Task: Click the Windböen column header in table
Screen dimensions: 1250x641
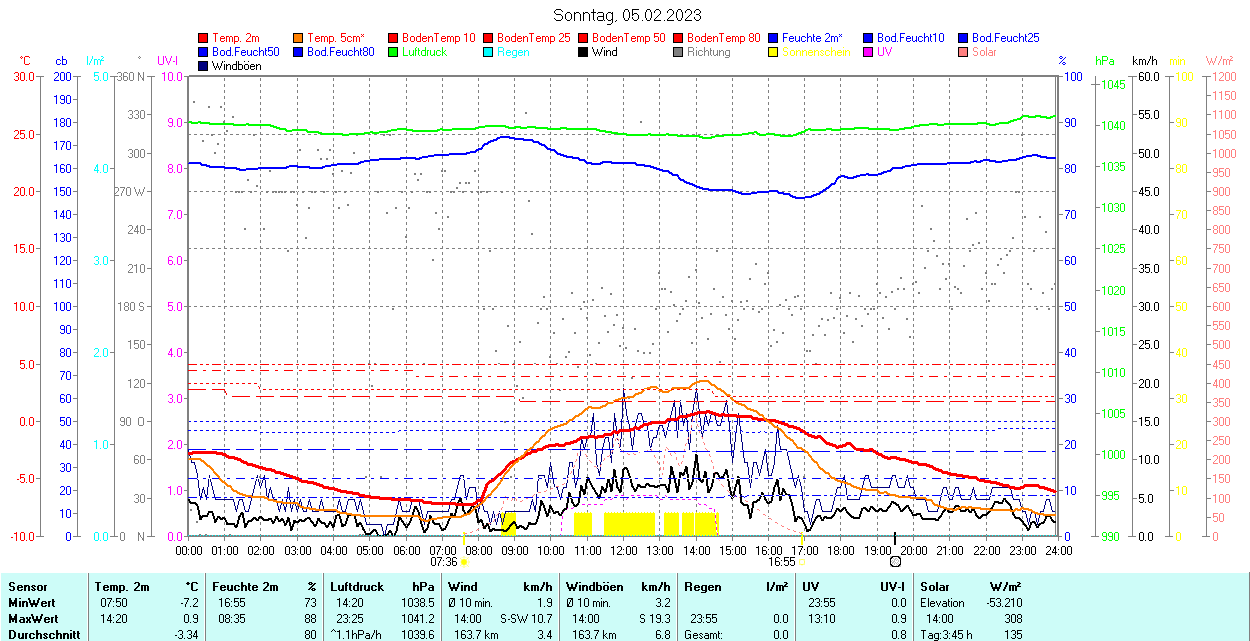Action: click(x=594, y=587)
